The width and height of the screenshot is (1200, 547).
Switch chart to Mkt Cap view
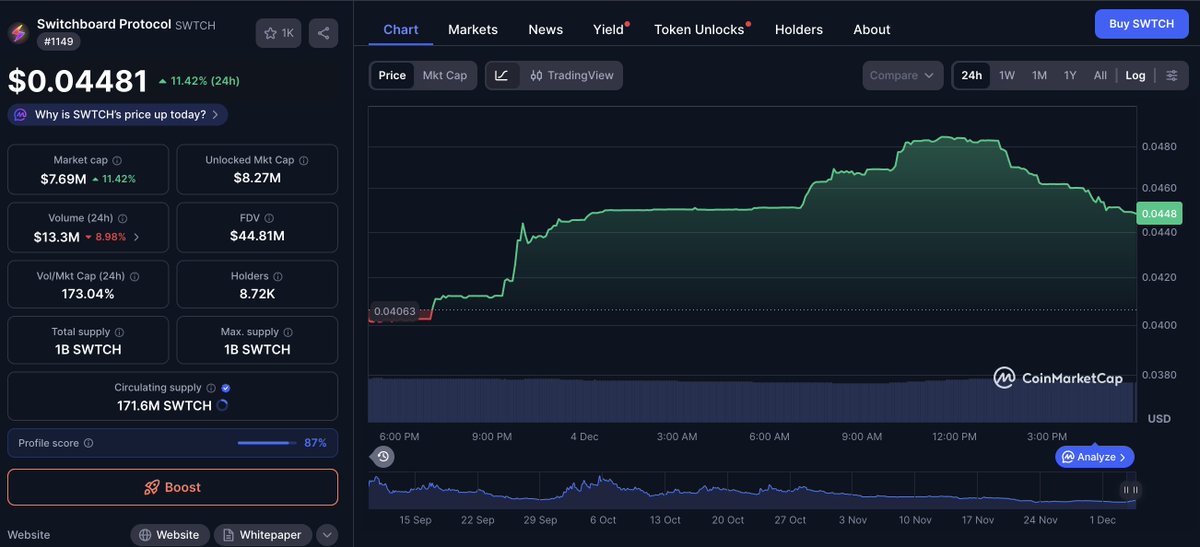coord(444,75)
